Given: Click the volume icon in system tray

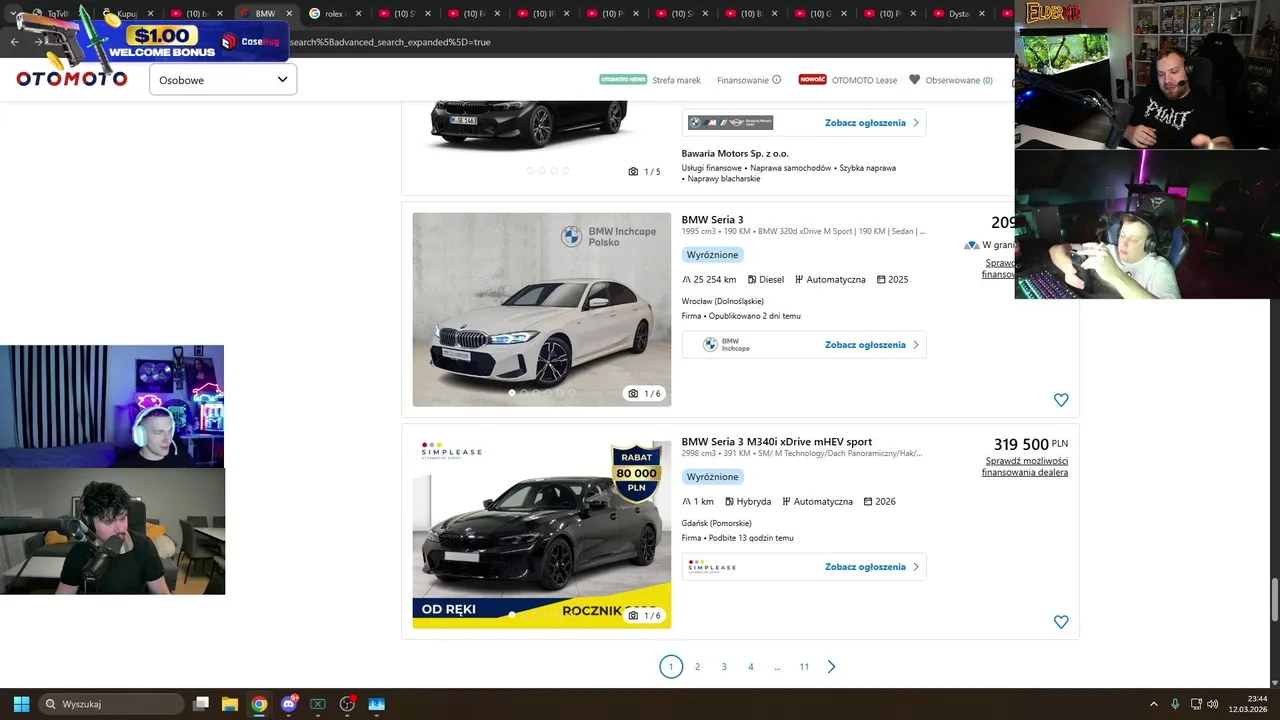Looking at the screenshot, I should [1213, 704].
